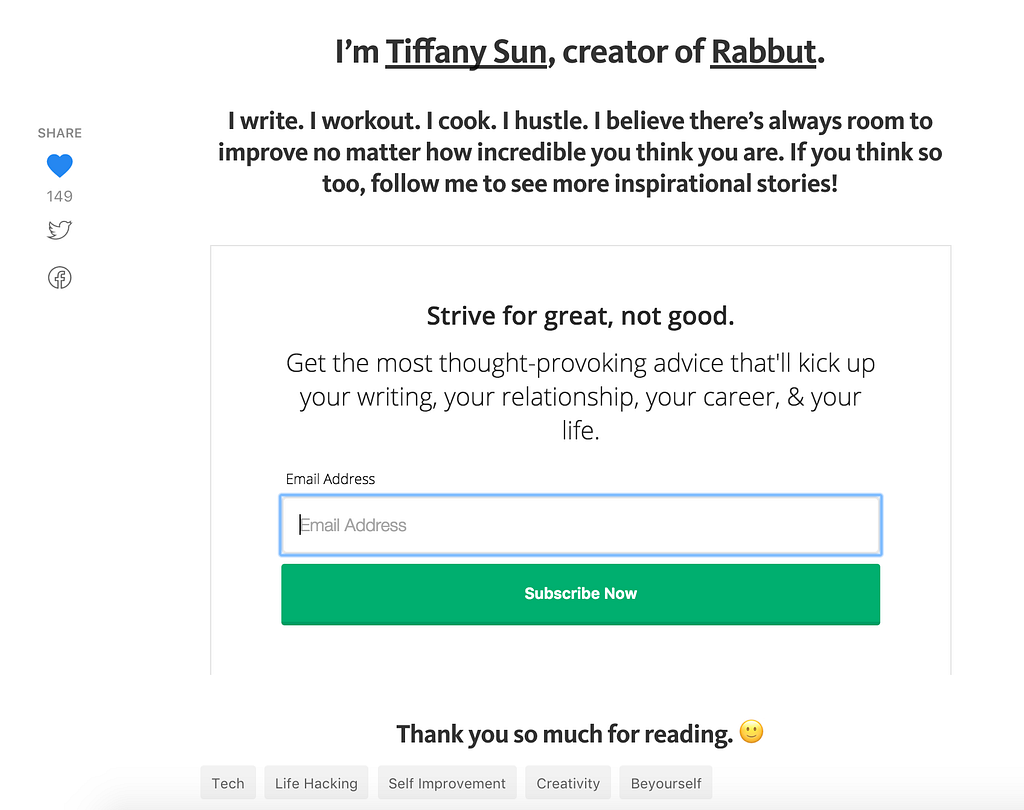This screenshot has height=810, width=1024.
Task: Open the Tiffany Sun profile link
Action: (x=466, y=52)
